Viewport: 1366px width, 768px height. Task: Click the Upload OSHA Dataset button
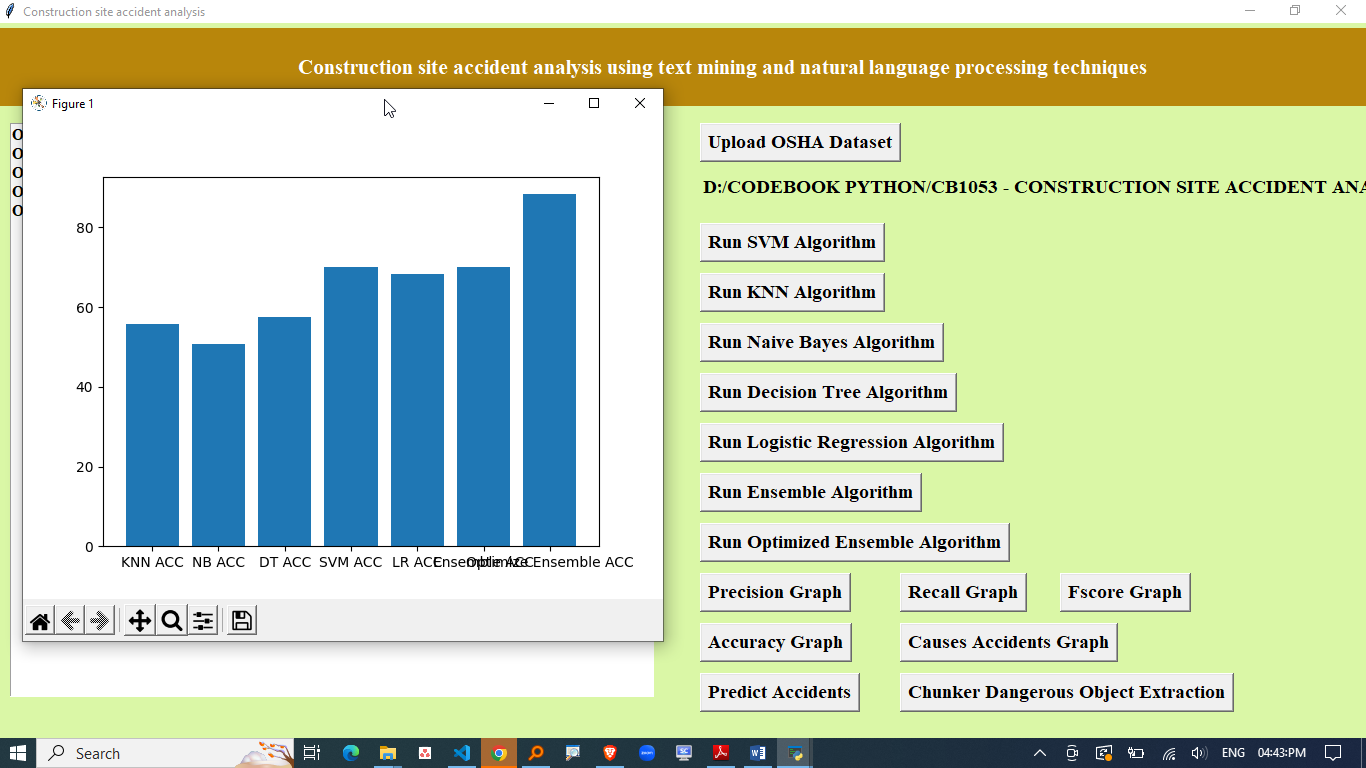pyautogui.click(x=800, y=142)
